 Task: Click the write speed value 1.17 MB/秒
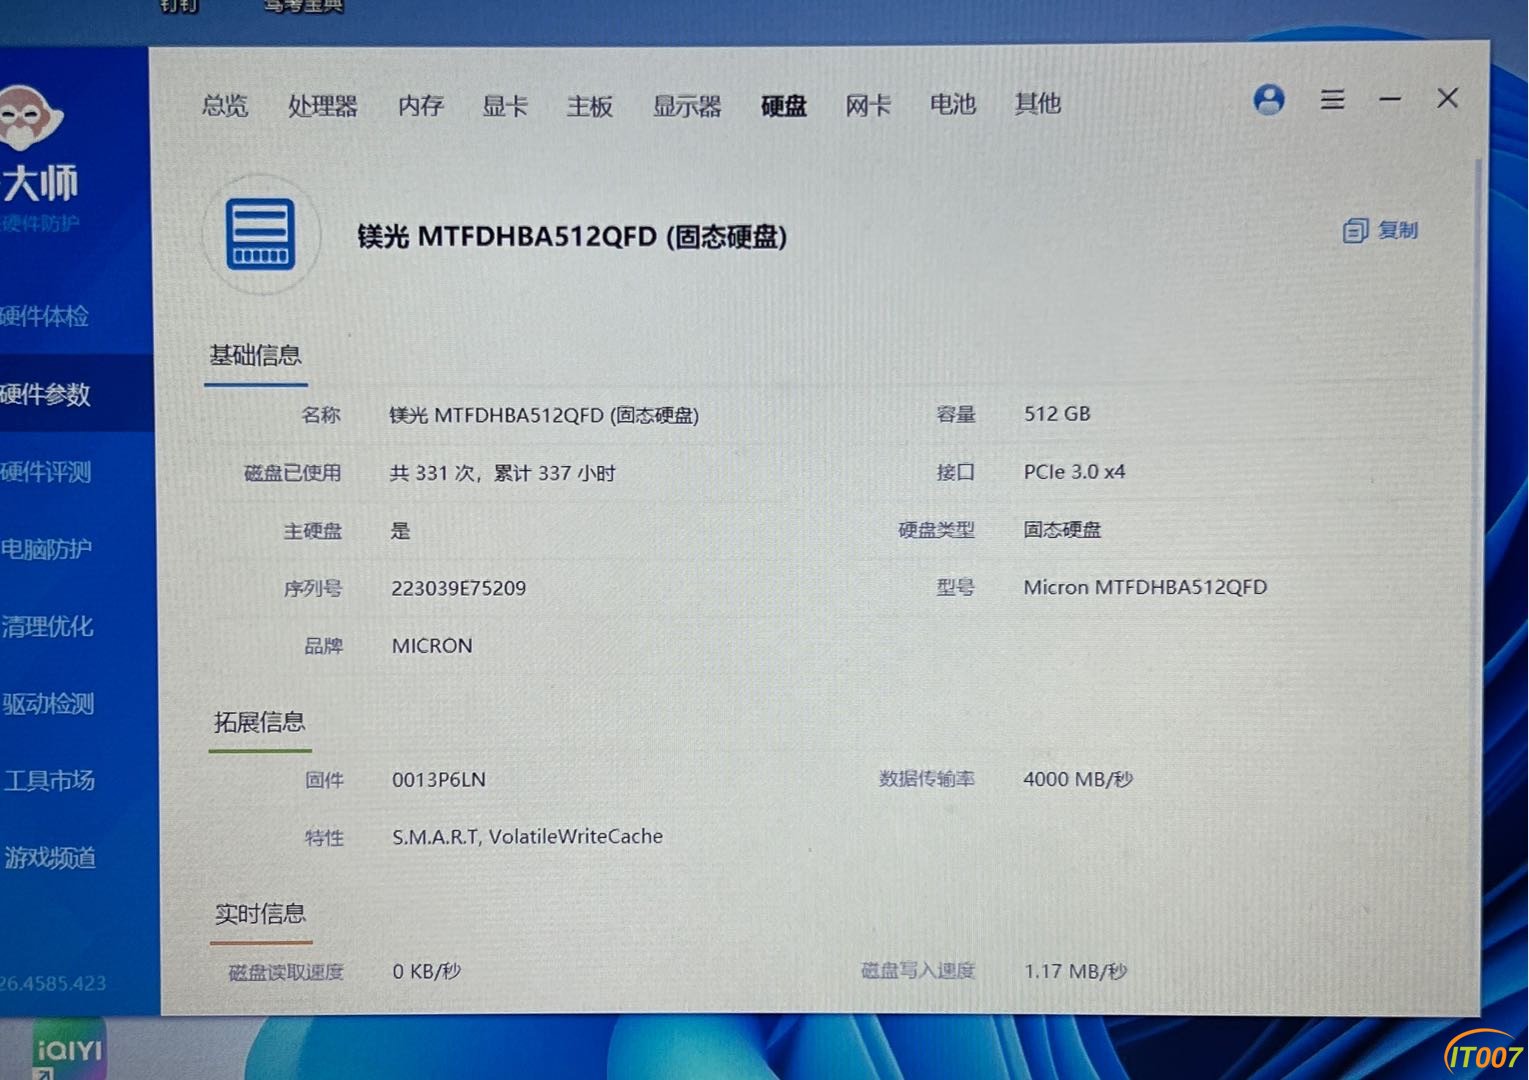[1075, 971]
